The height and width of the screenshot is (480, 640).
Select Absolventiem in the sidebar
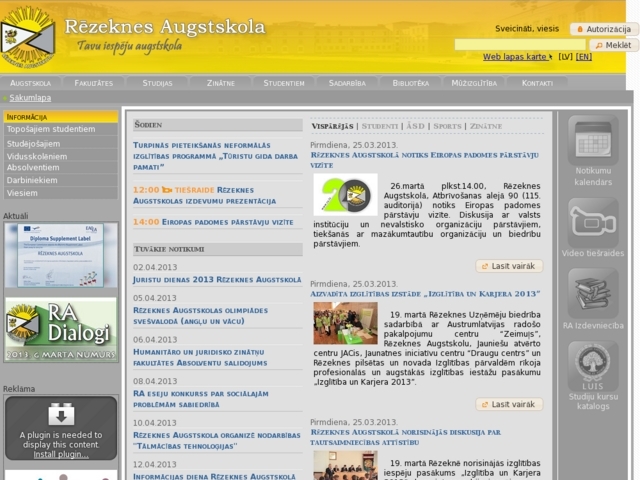[60, 167]
